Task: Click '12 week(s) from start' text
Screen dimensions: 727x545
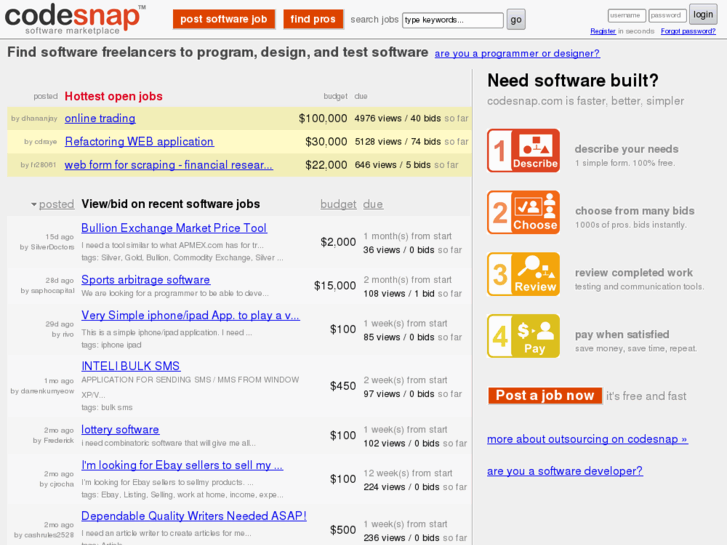Action: [x=408, y=473]
